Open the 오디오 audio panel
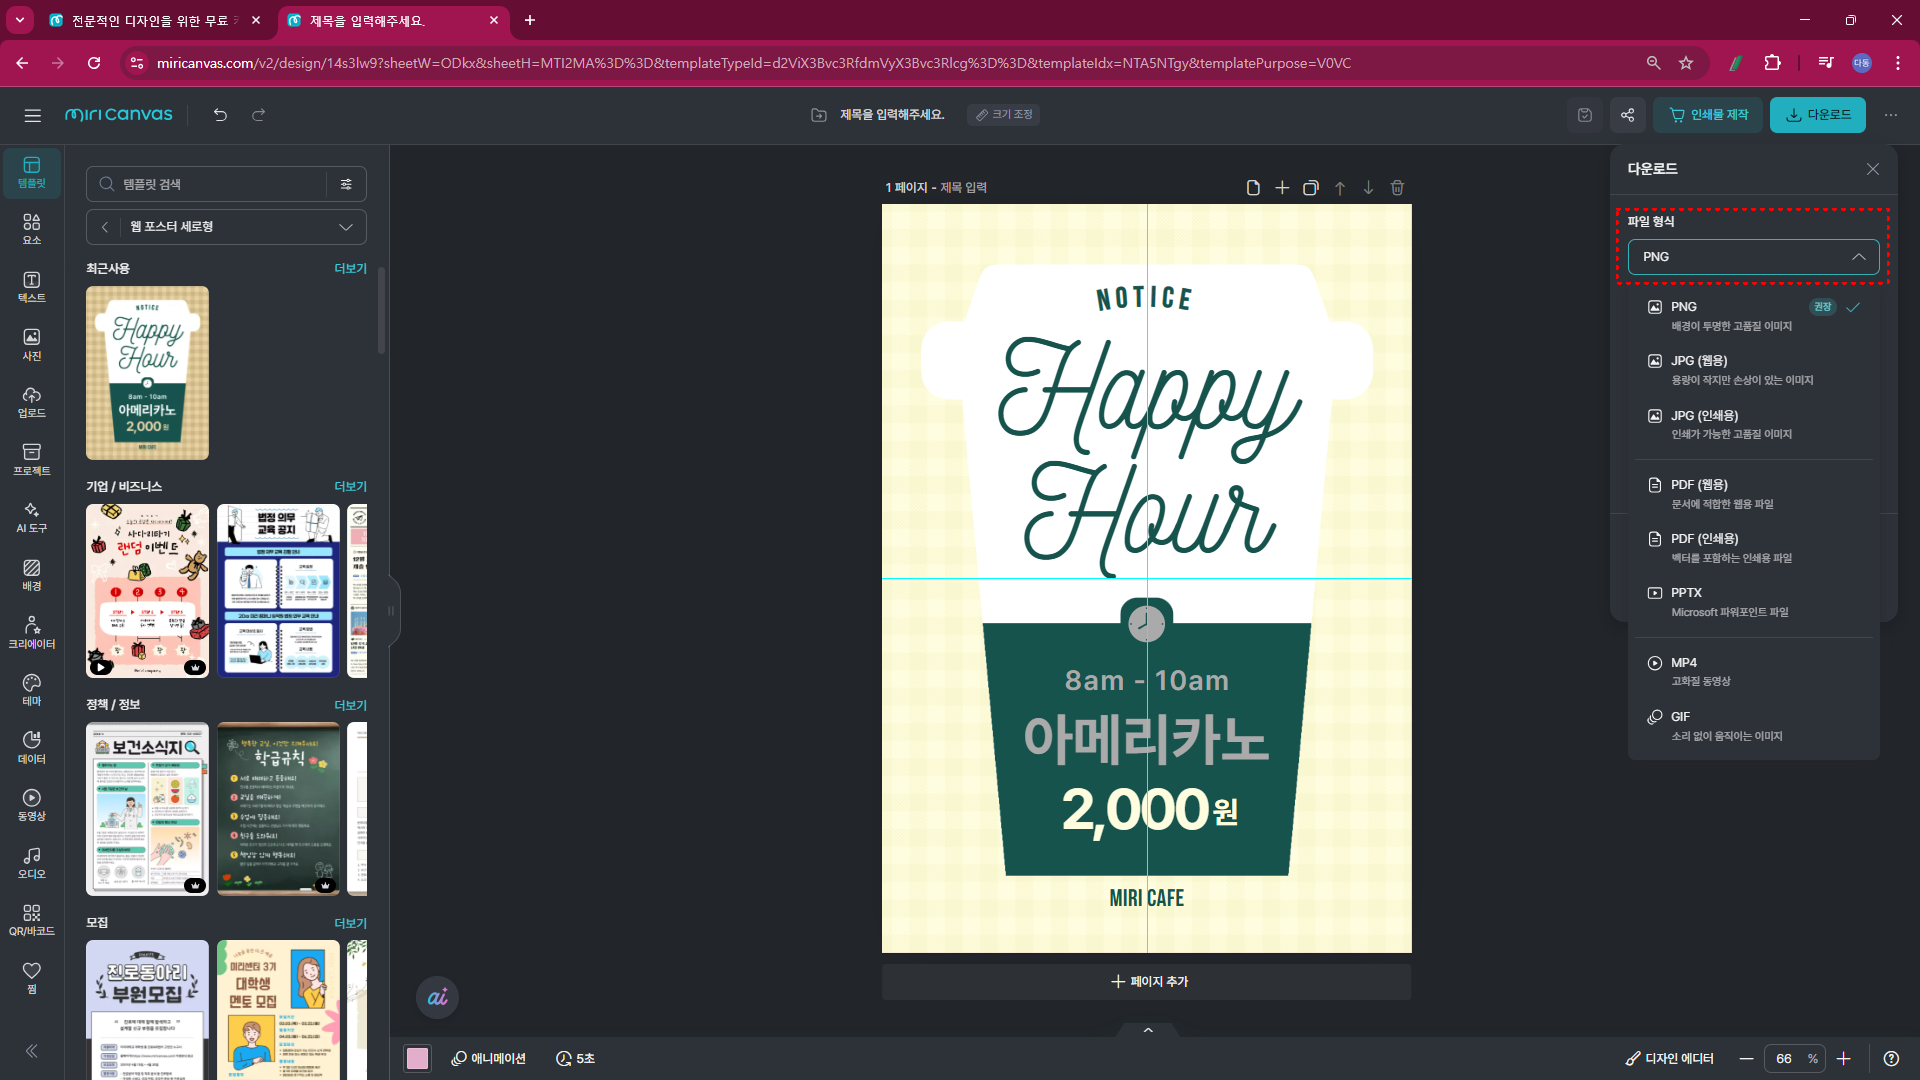The width and height of the screenshot is (1920, 1080). point(32,863)
